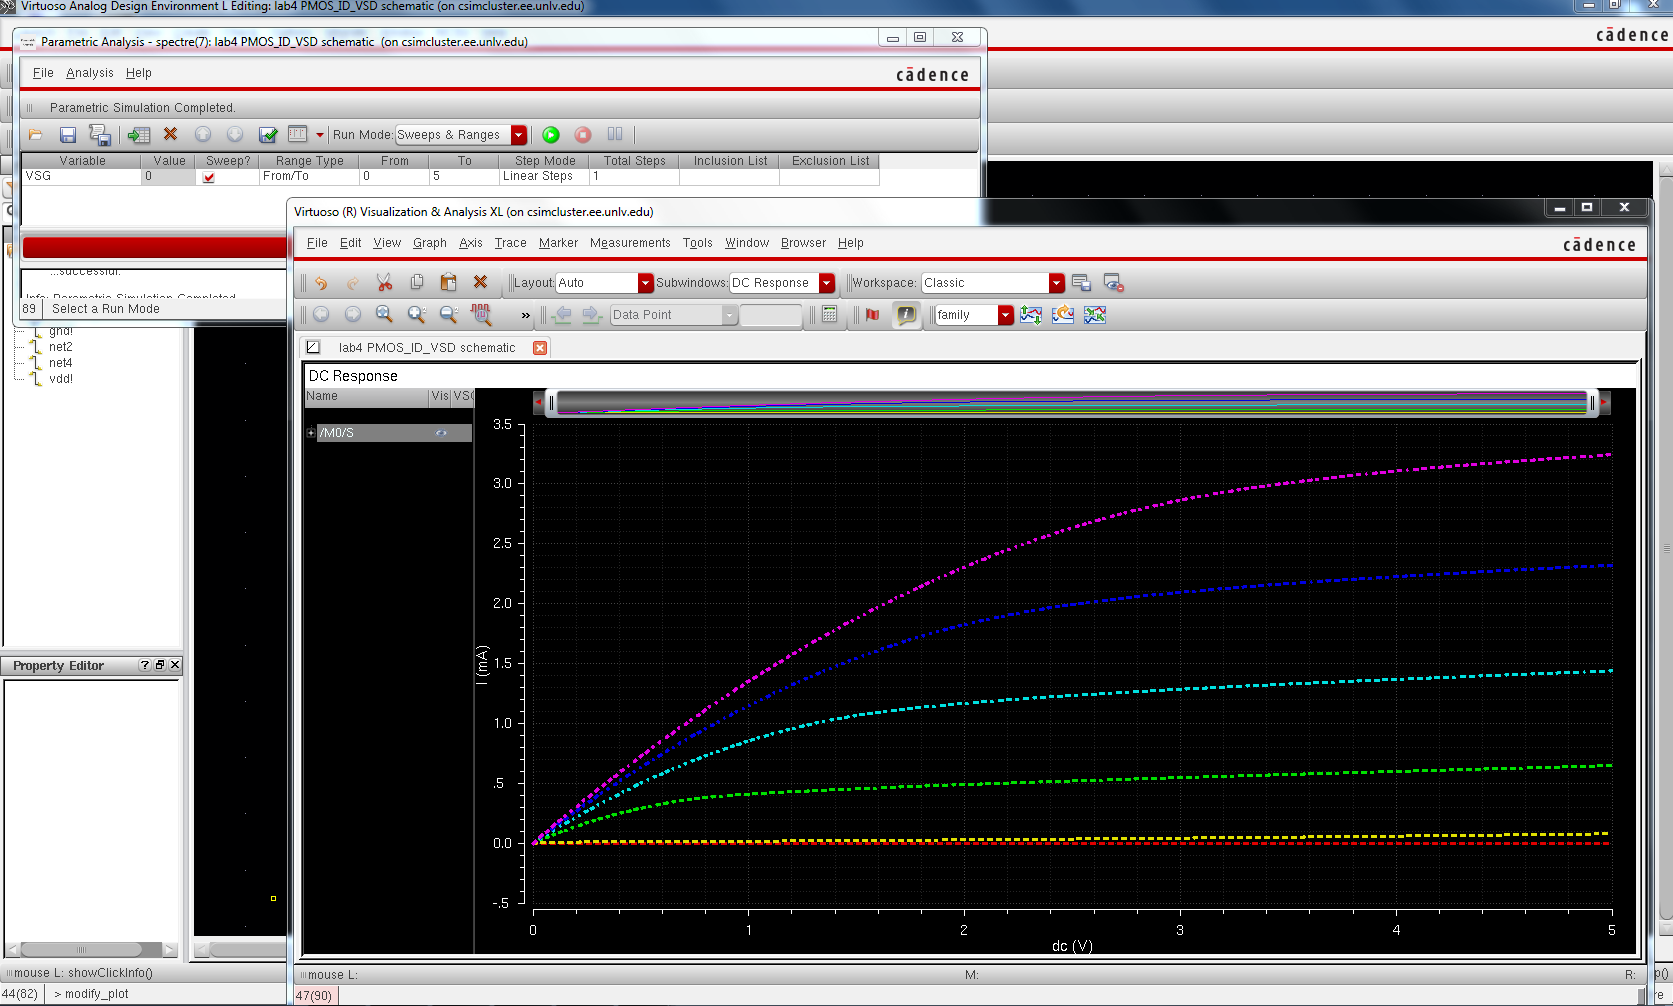The height and width of the screenshot is (1006, 1673).
Task: Paste clipboard icon in Visualization toolbar
Action: click(x=449, y=283)
